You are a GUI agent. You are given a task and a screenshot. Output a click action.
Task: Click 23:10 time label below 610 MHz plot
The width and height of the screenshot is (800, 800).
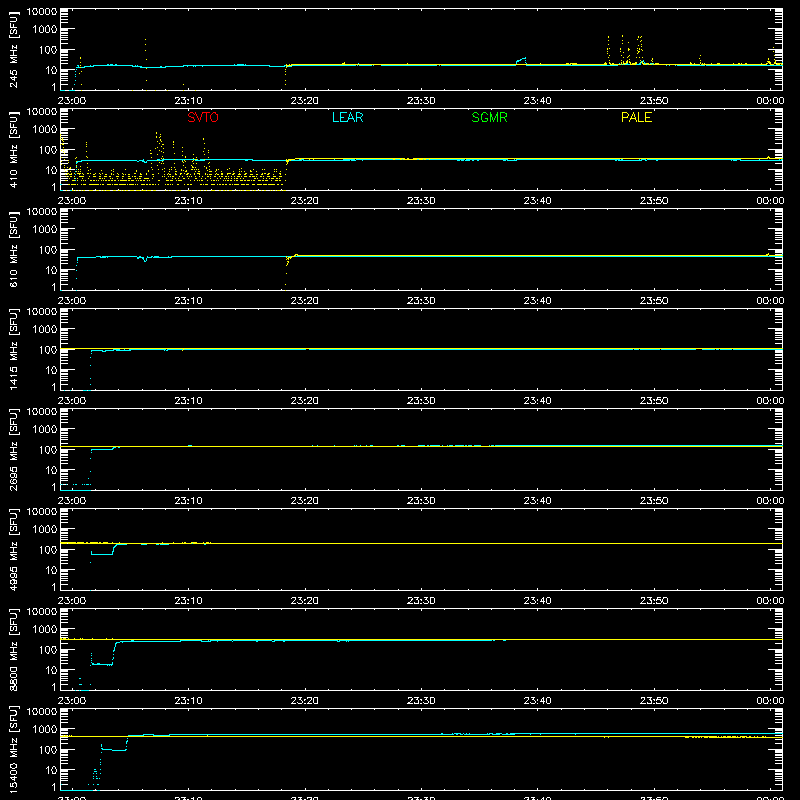(188, 301)
